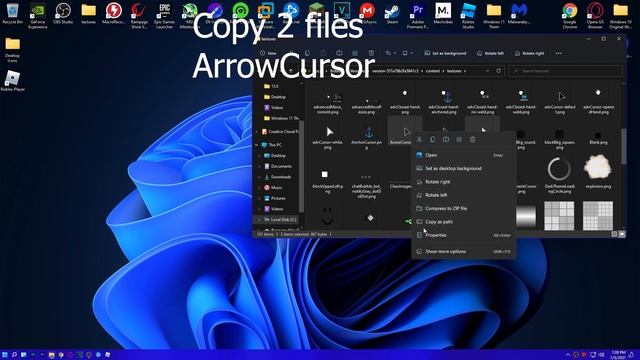
Task: Select advCursor-default.png file
Action: tap(560, 101)
